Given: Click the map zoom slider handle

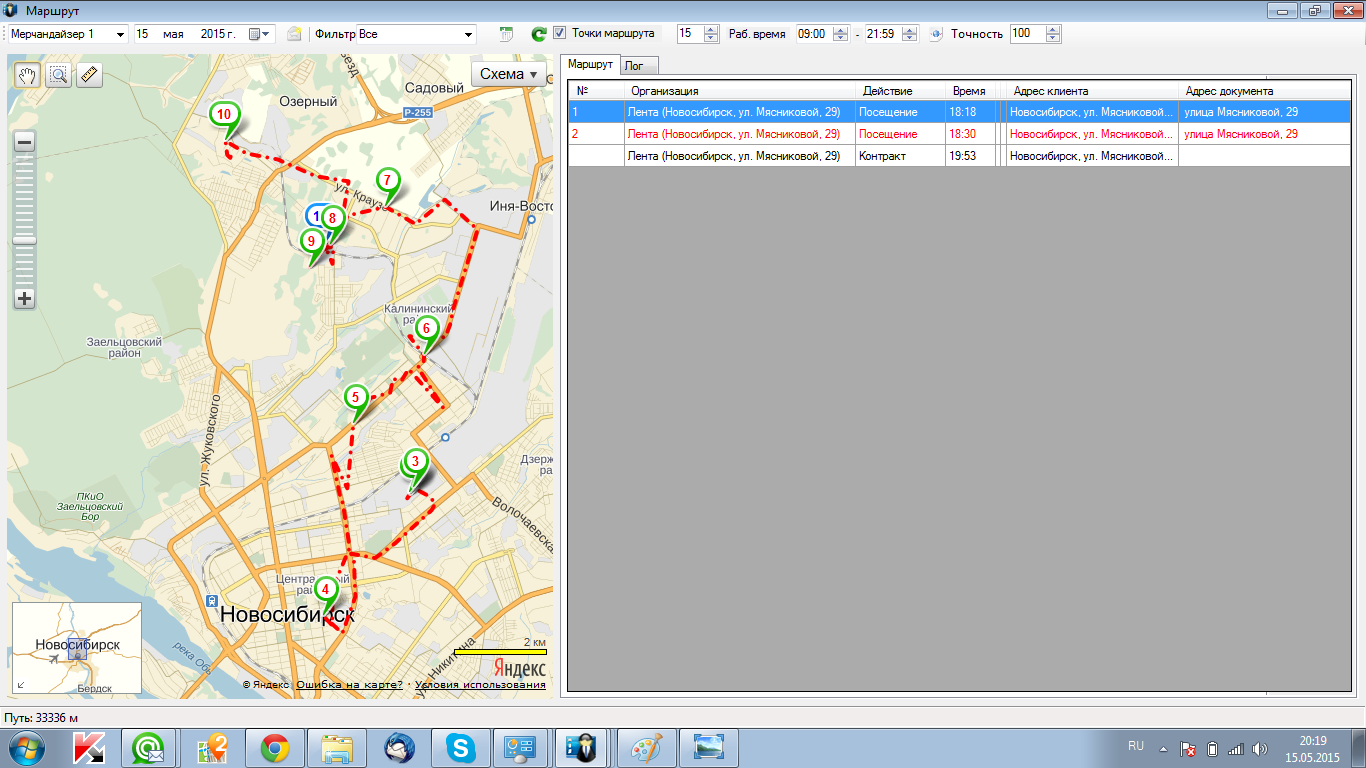Looking at the screenshot, I should tap(25, 240).
